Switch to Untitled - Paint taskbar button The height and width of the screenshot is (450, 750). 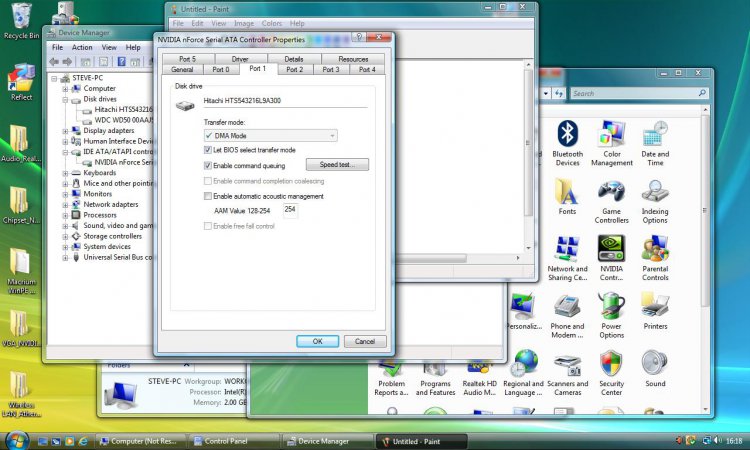(x=422, y=441)
